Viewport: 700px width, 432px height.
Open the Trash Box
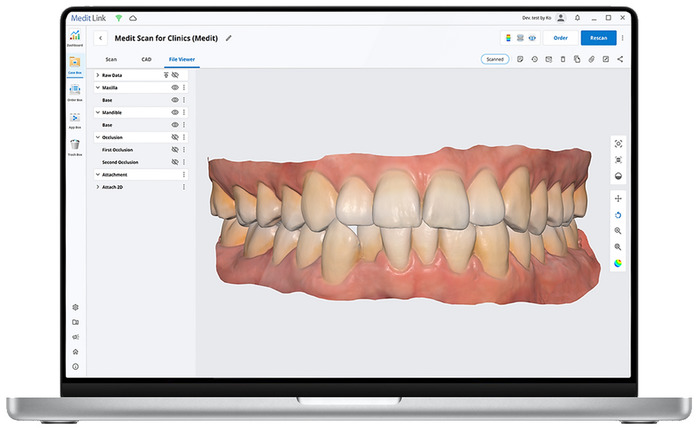tap(75, 146)
